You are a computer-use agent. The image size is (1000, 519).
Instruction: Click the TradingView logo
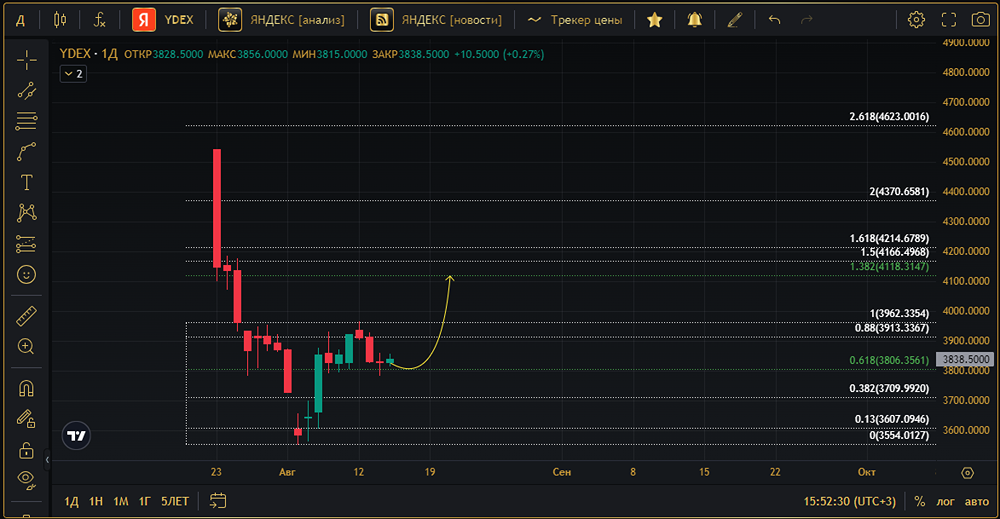point(76,435)
